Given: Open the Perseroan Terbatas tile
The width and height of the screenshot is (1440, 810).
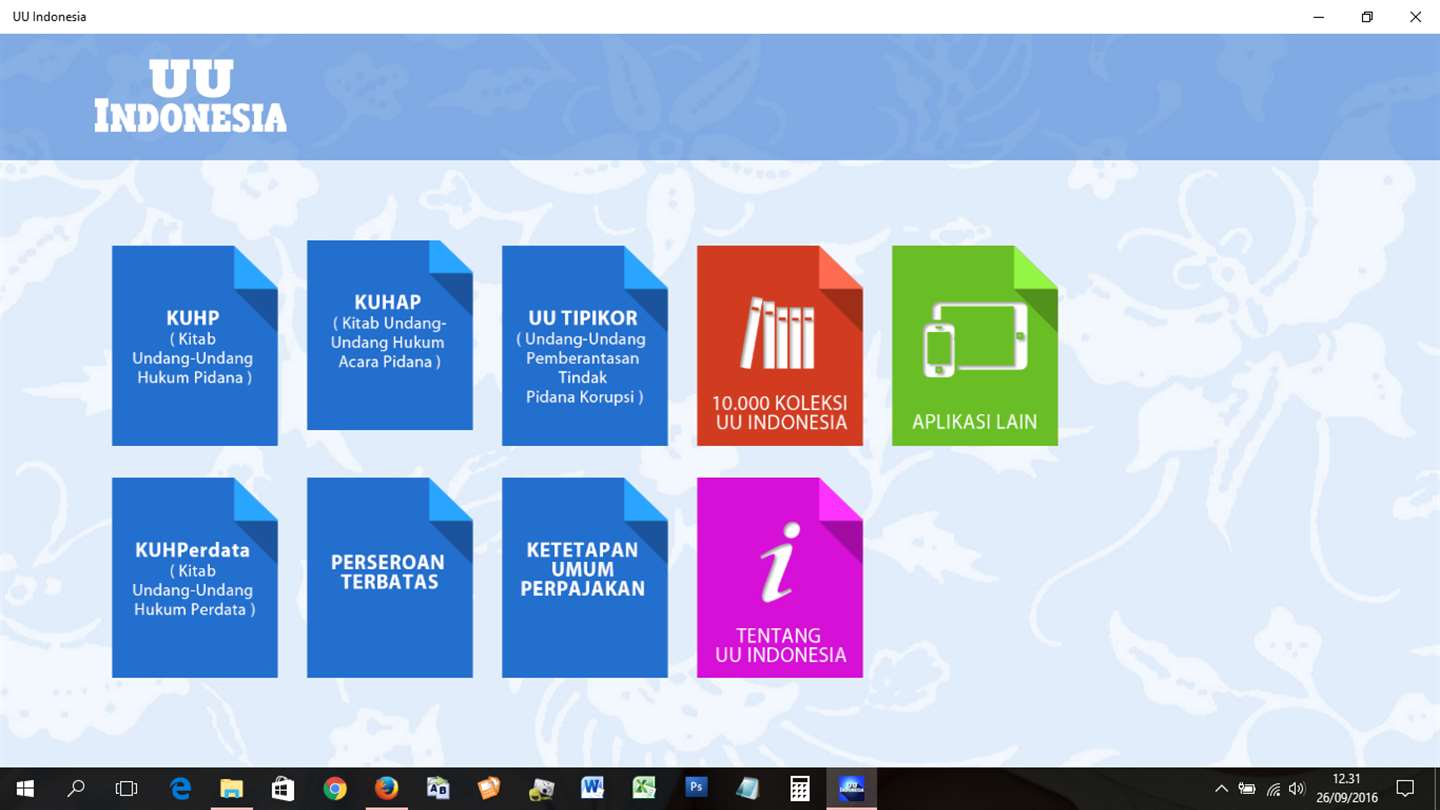Looking at the screenshot, I should [390, 578].
